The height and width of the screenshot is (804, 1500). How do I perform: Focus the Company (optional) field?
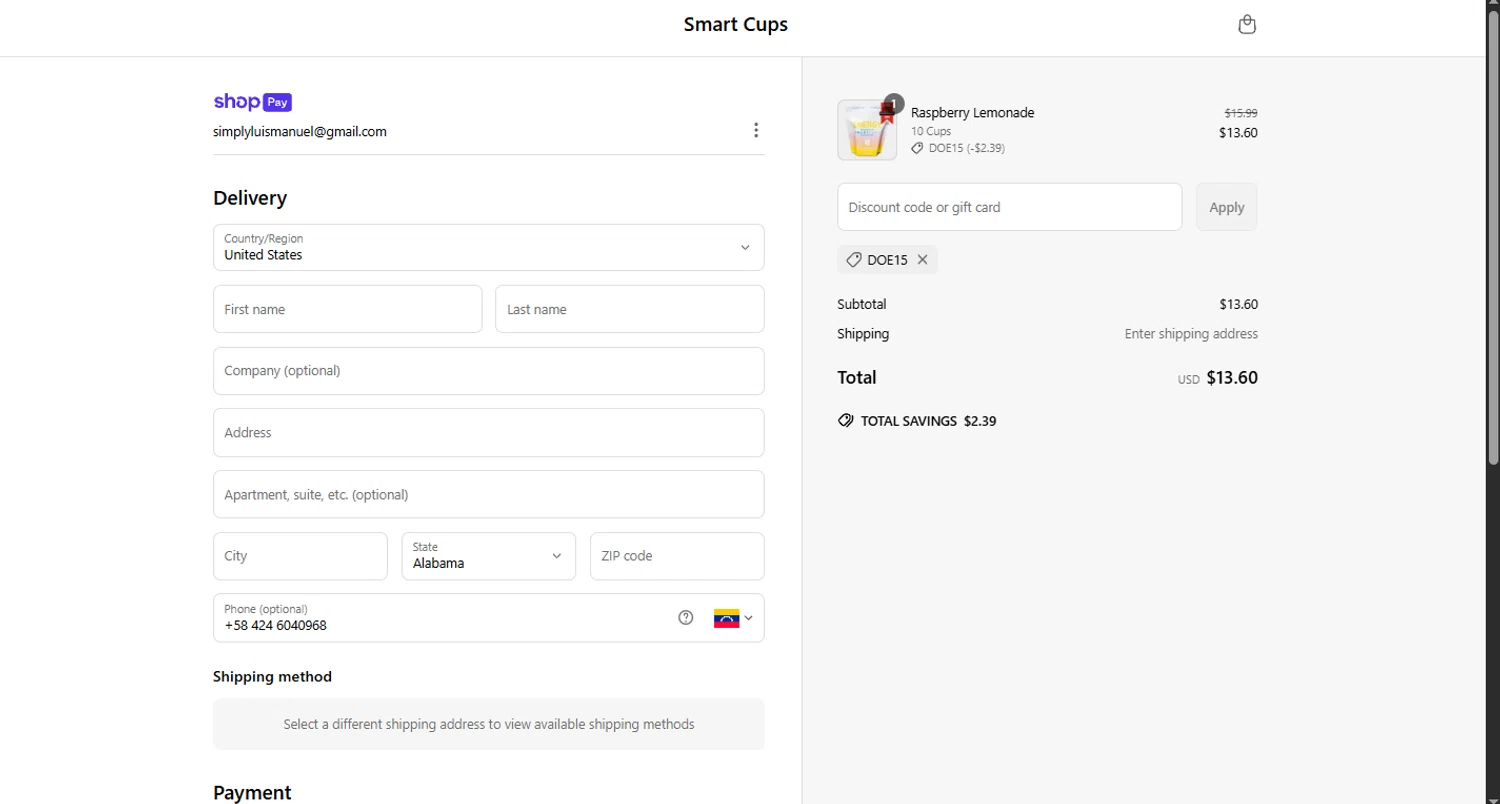(x=489, y=371)
